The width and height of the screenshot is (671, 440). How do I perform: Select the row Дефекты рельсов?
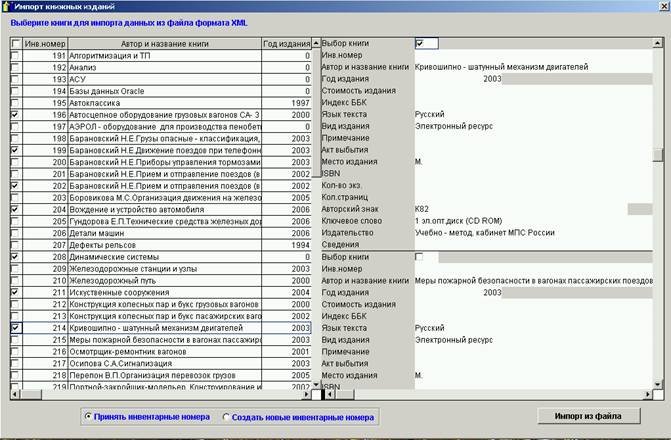click(x=161, y=245)
